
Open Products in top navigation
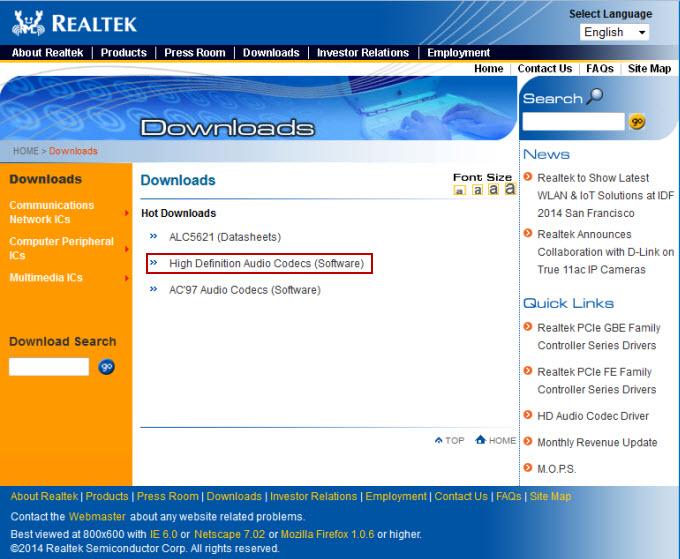tap(124, 53)
